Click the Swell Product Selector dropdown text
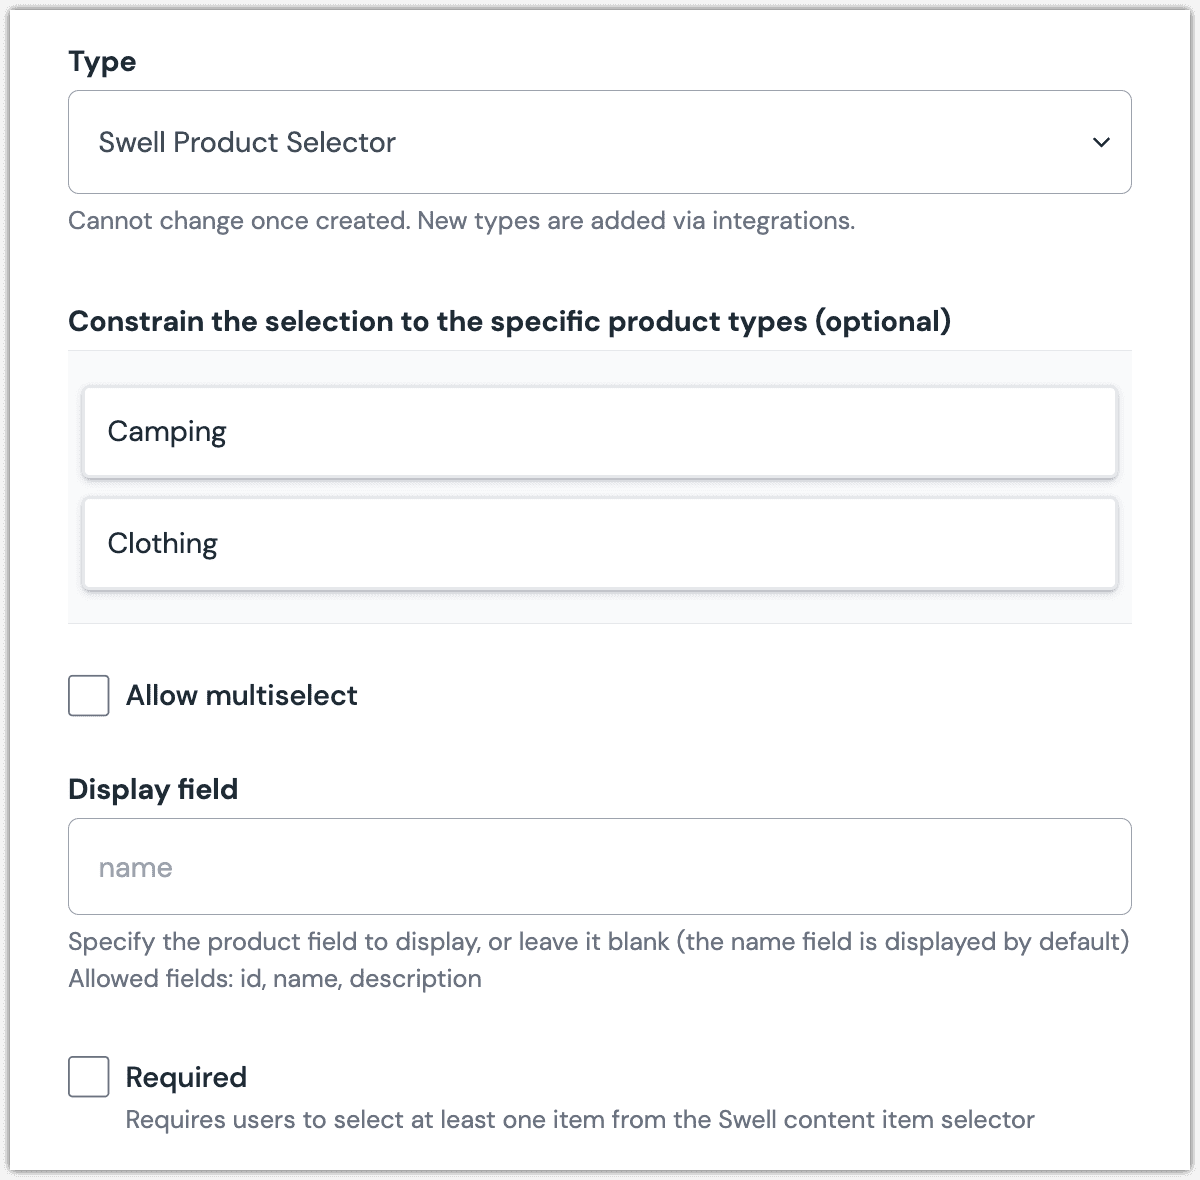This screenshot has width=1200, height=1180. pos(246,142)
